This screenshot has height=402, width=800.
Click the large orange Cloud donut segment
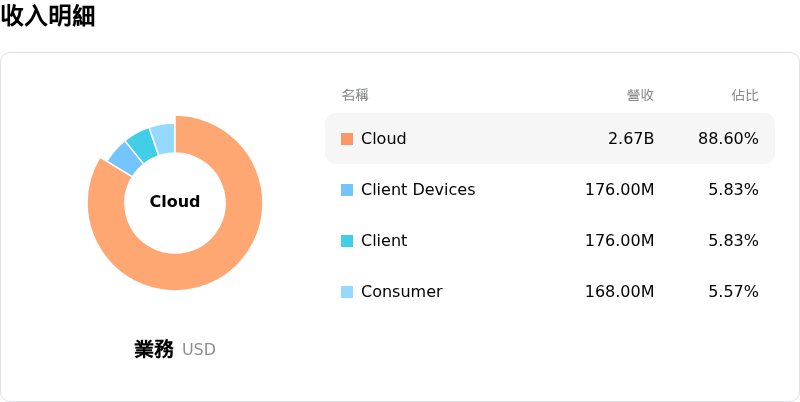pos(224,255)
